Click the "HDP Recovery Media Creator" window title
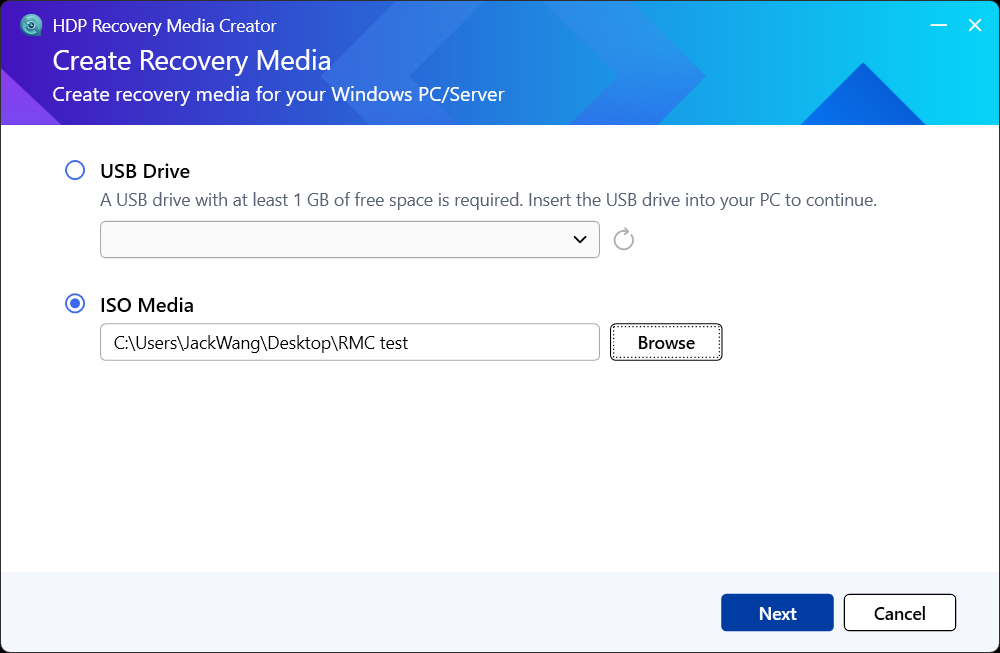Screen dimensions: 1000x653 pos(164,26)
